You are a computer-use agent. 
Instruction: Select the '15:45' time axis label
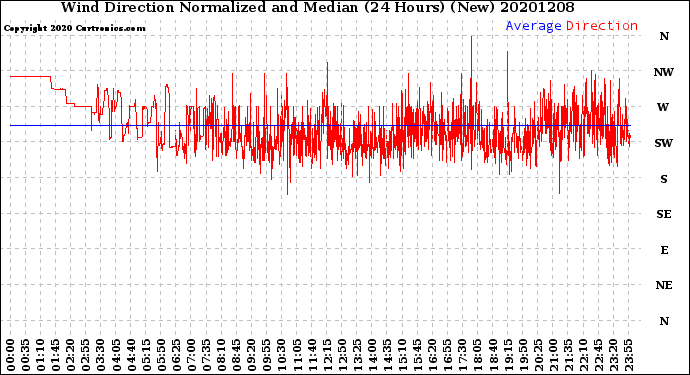418,355
